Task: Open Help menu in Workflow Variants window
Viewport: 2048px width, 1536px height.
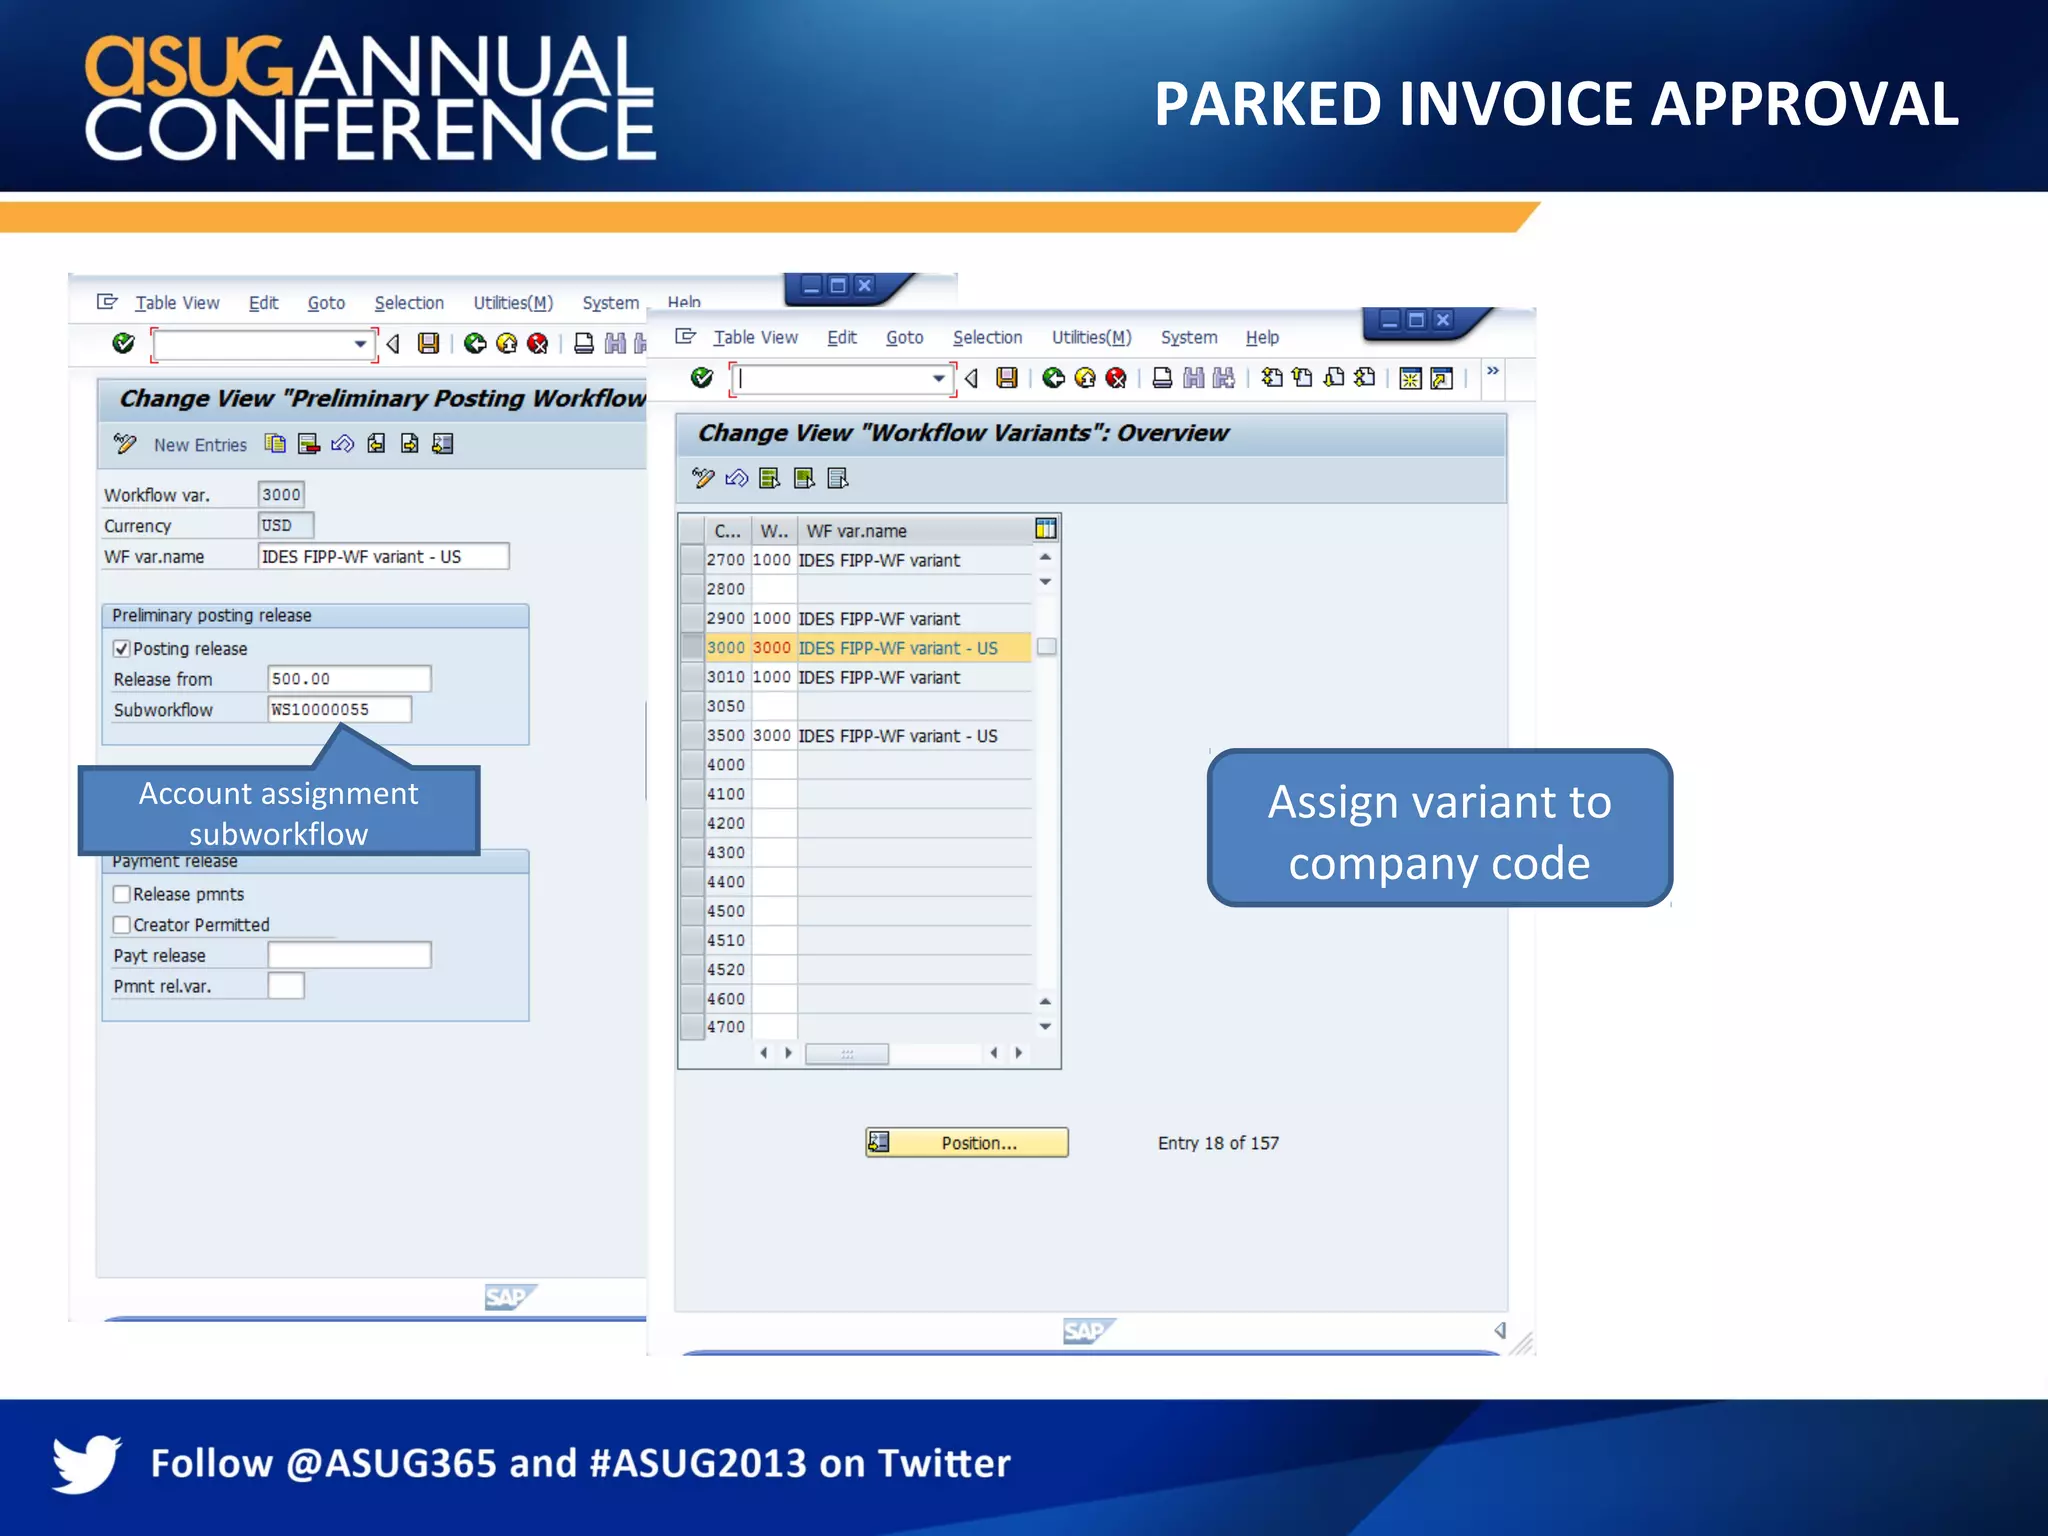Action: click(1262, 337)
